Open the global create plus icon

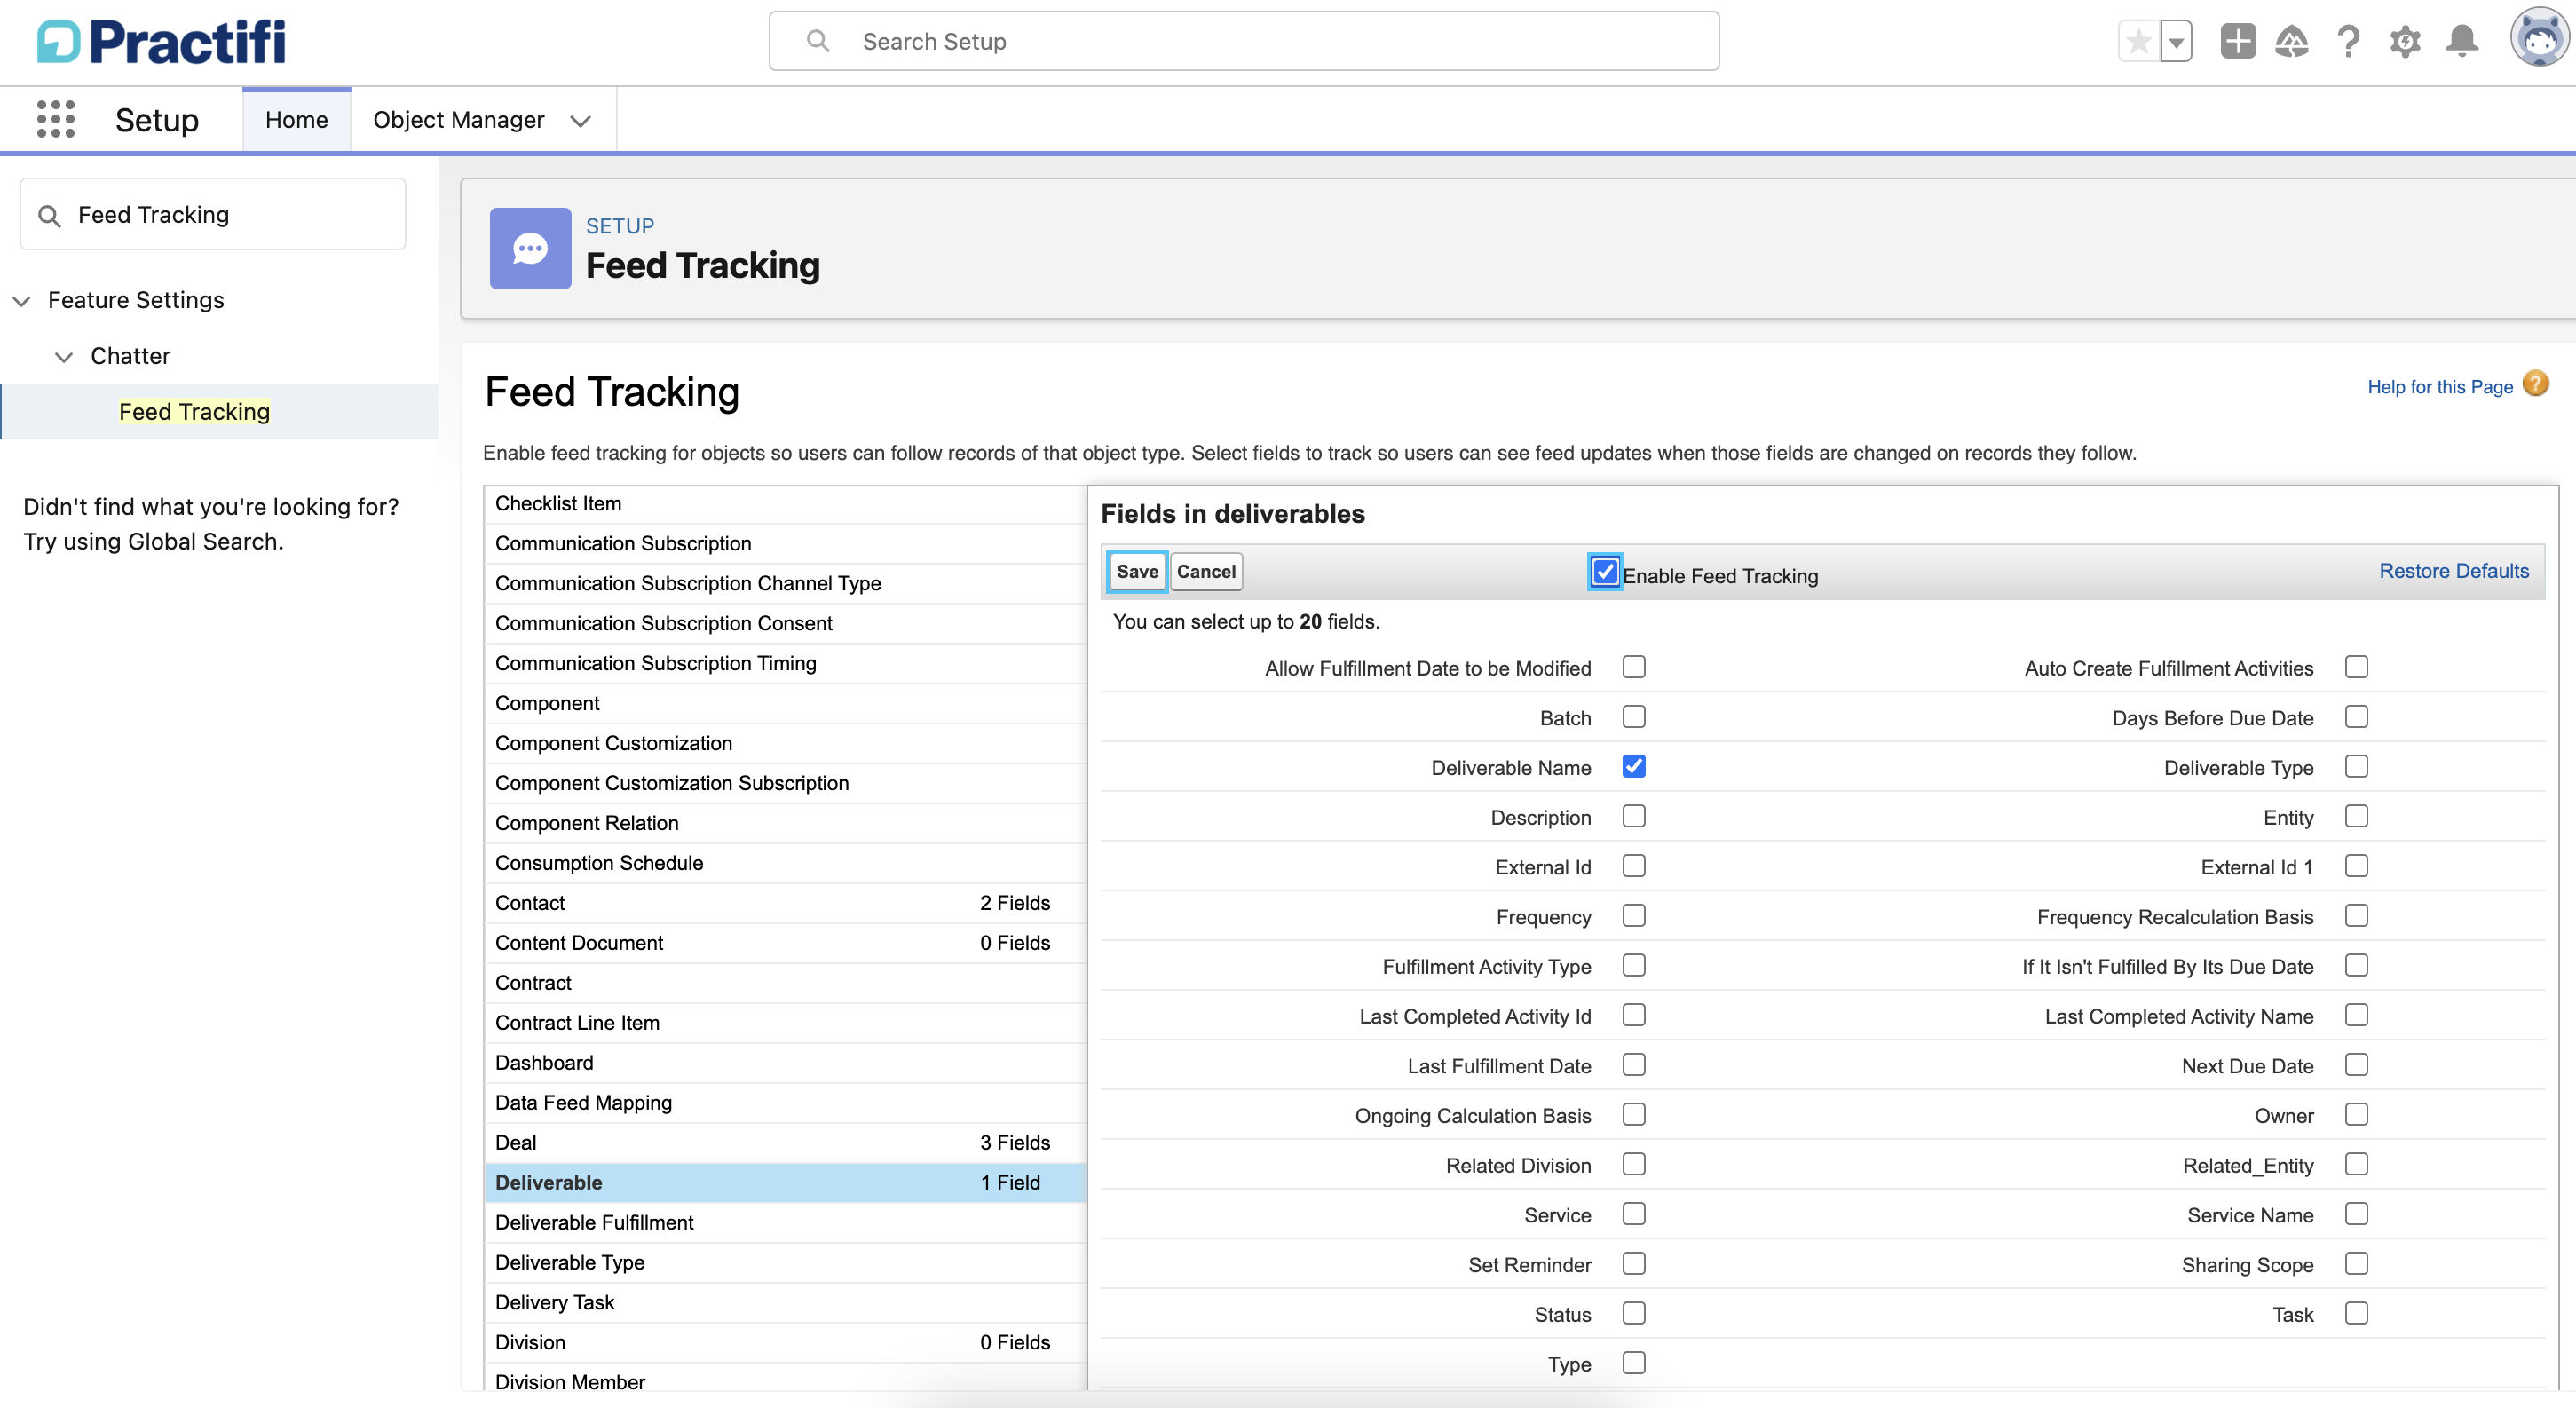[x=2237, y=42]
